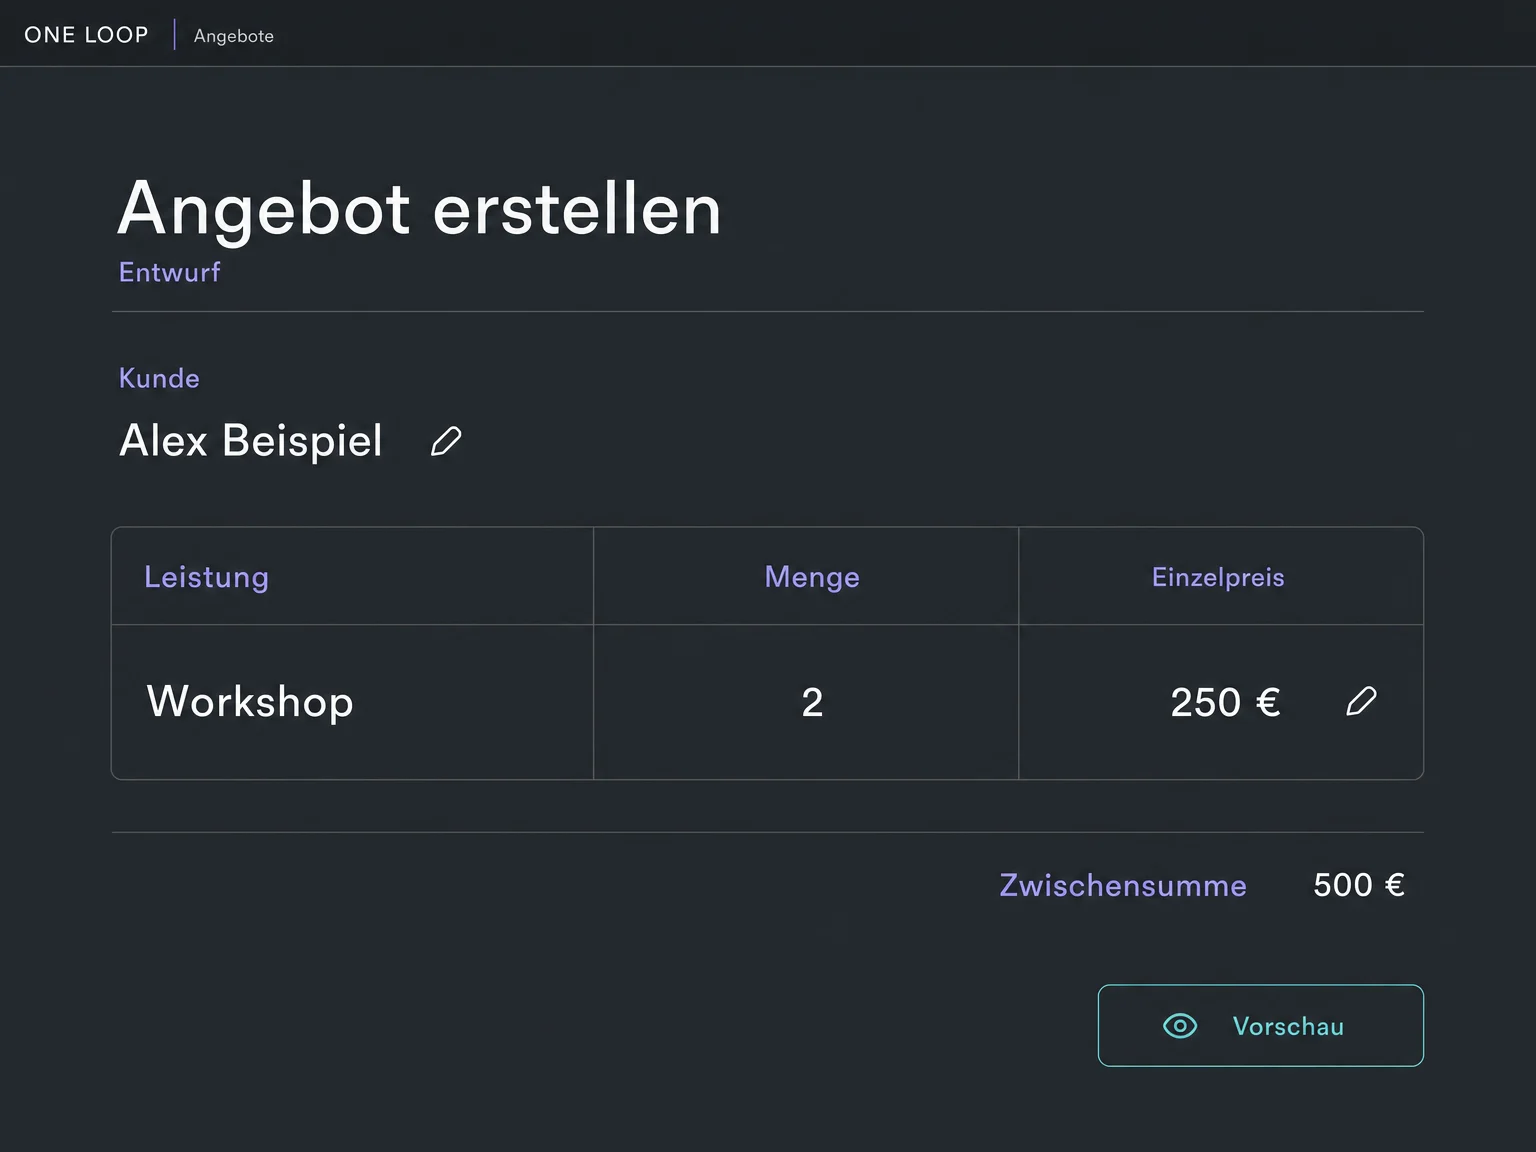The image size is (1536, 1152).
Task: Click the Einzelpreis column header
Action: pyautogui.click(x=1218, y=577)
